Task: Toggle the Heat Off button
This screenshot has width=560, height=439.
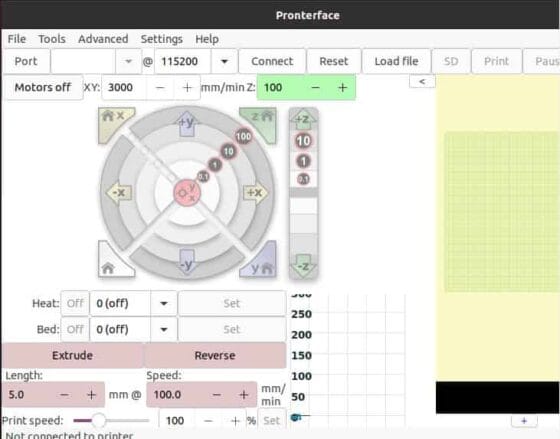Action: pos(75,304)
